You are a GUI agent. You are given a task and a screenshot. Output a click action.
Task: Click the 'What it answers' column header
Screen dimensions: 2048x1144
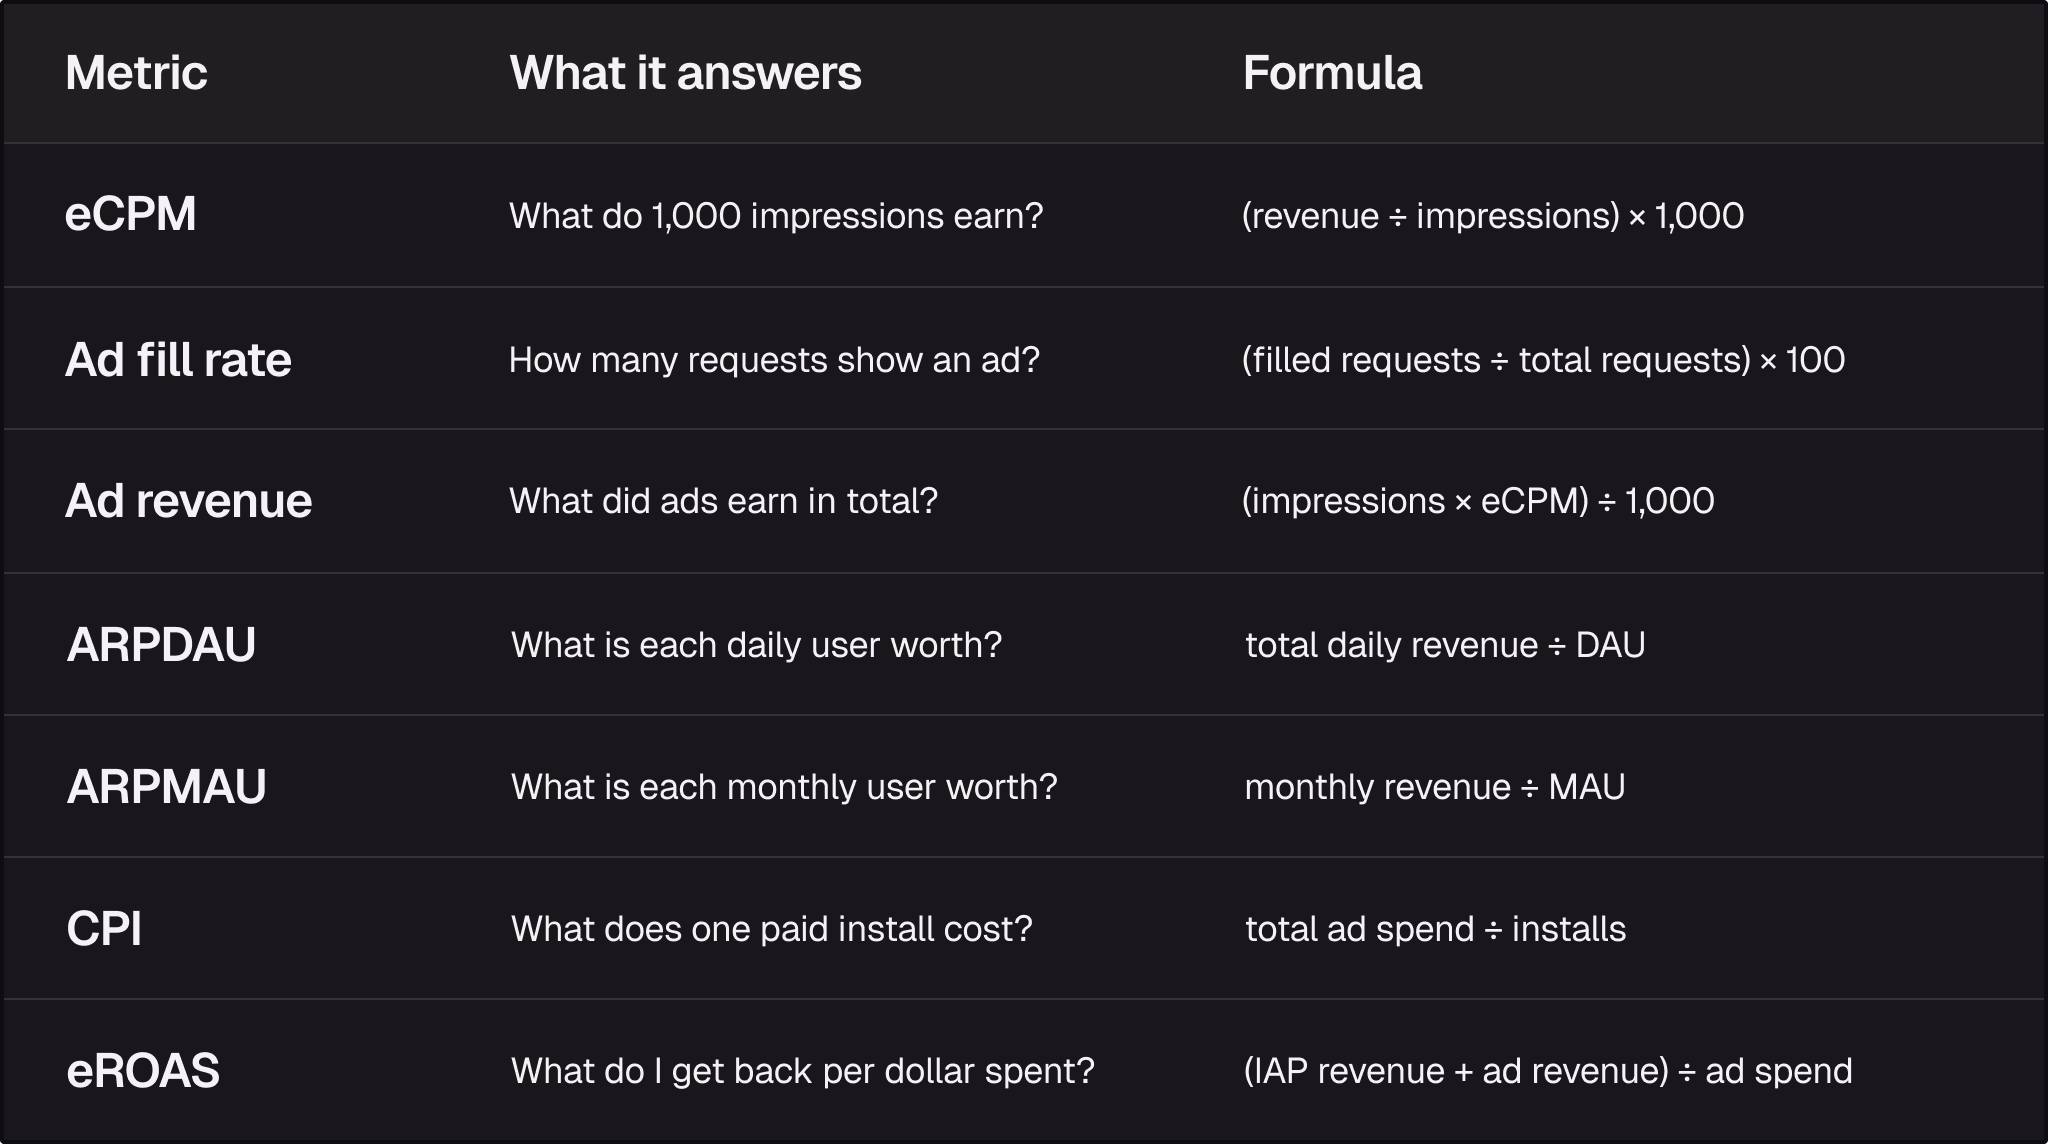tap(685, 73)
